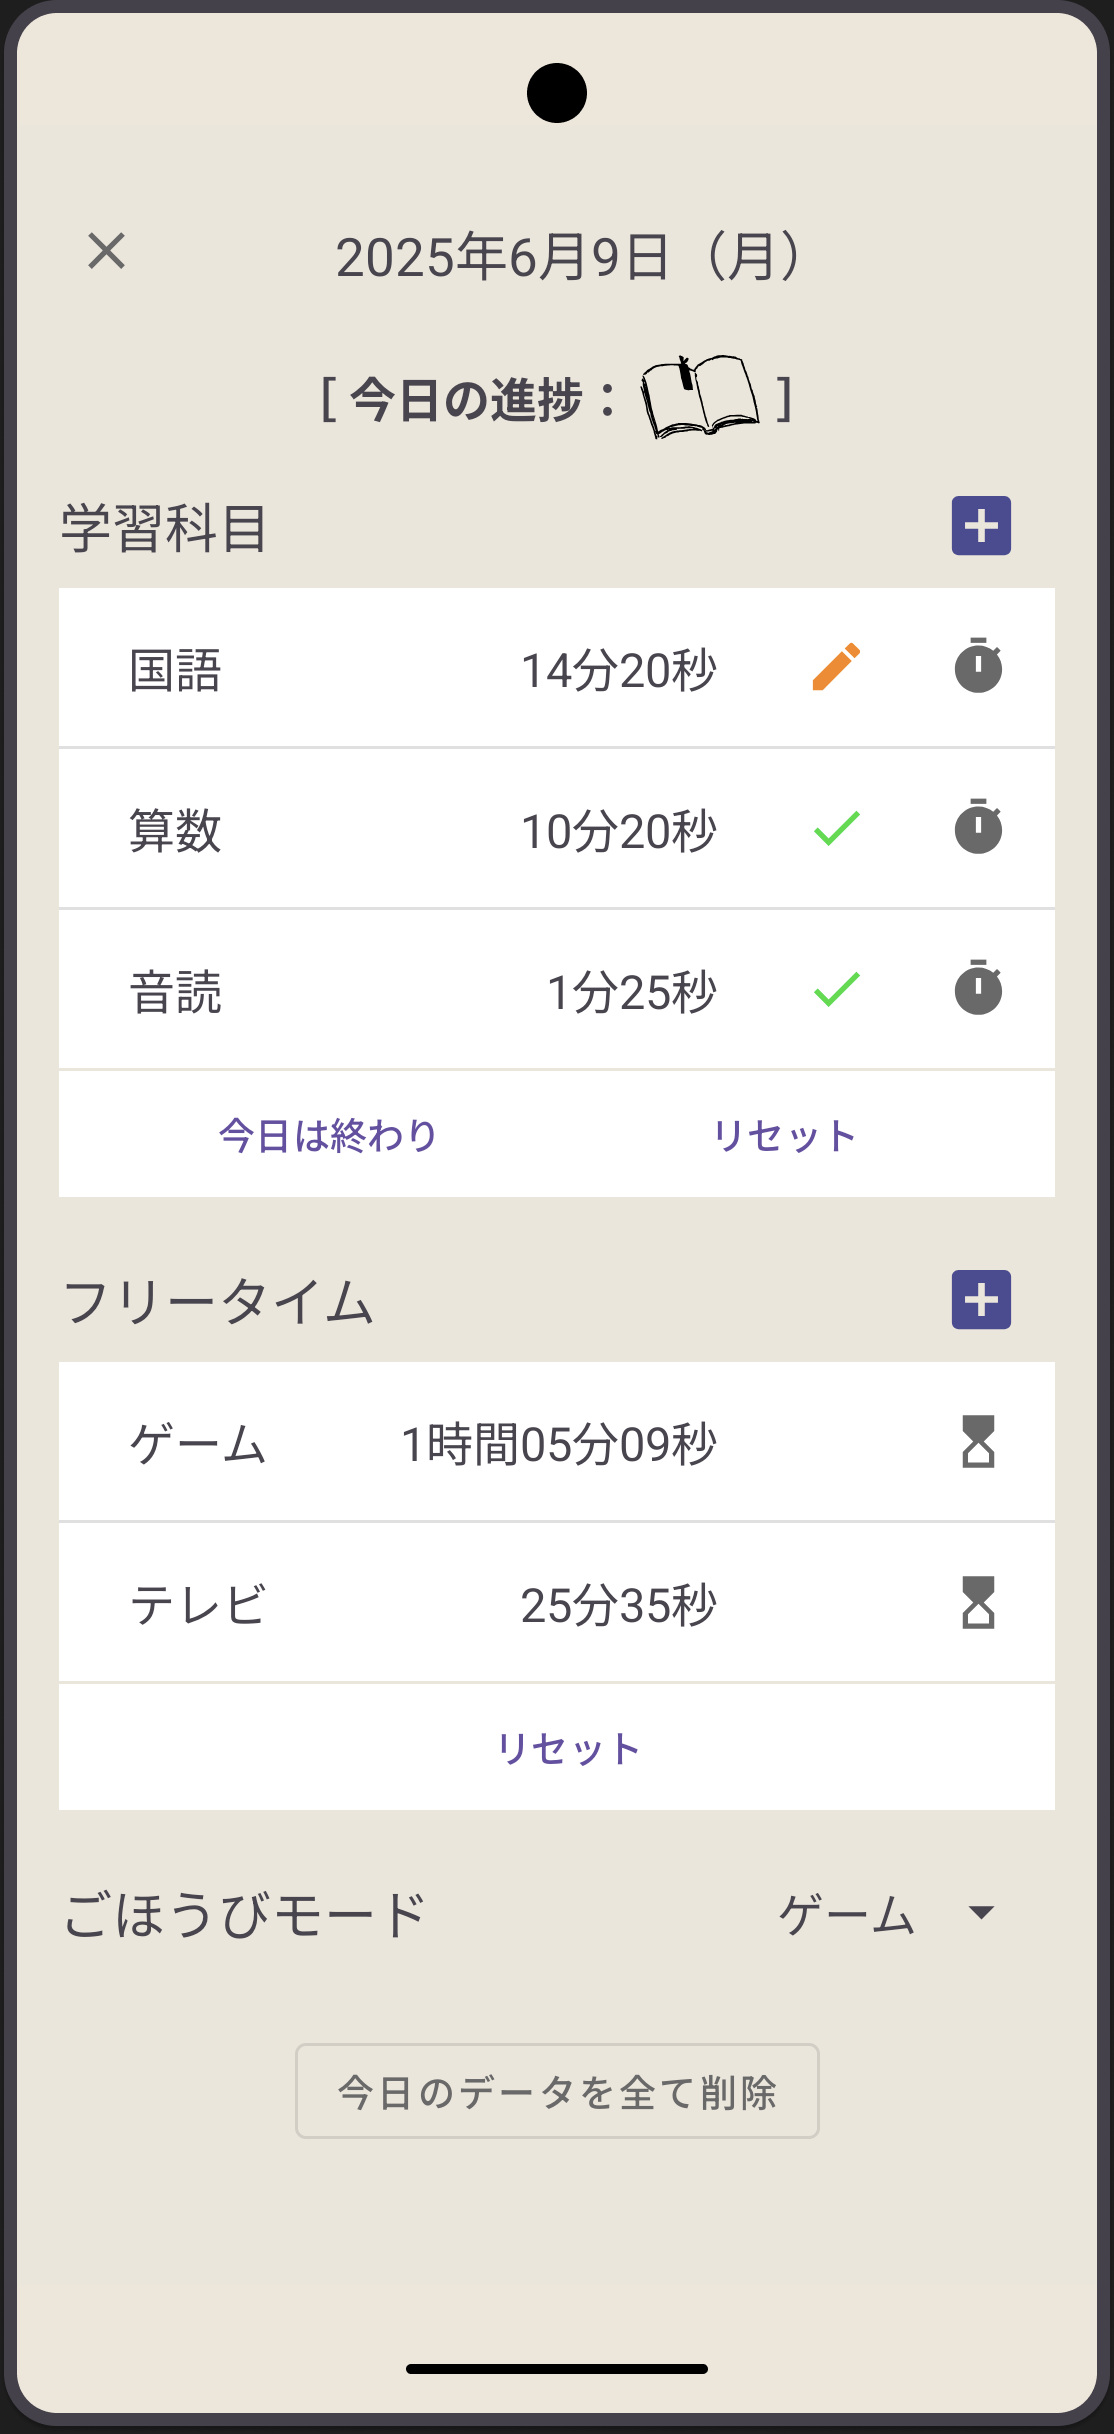
Task: Select the 国語 subject row
Action: coord(176,670)
